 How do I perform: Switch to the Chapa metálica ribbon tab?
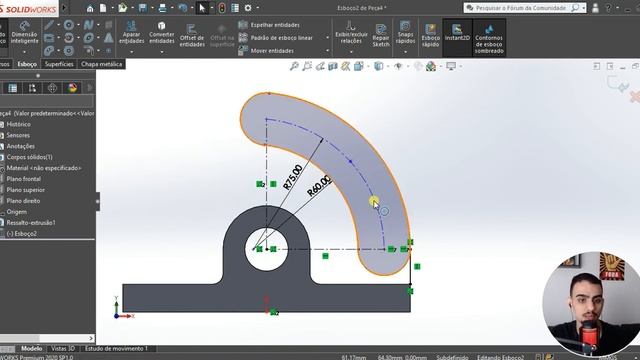[x=102, y=64]
